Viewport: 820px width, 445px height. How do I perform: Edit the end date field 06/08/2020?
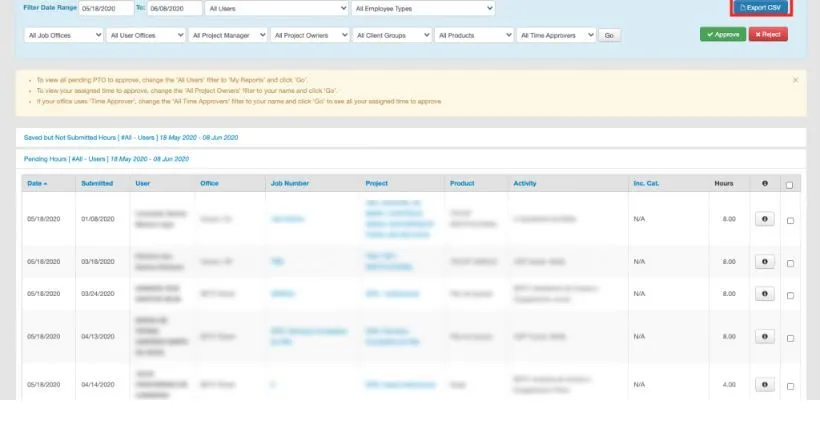point(174,8)
